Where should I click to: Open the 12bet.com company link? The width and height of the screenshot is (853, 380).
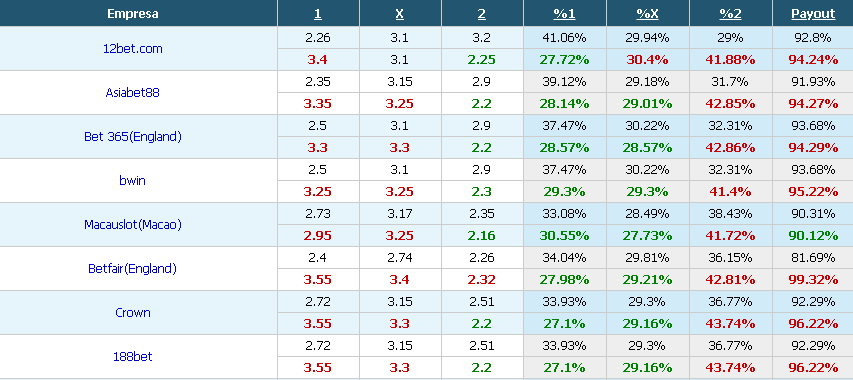pyautogui.click(x=133, y=48)
